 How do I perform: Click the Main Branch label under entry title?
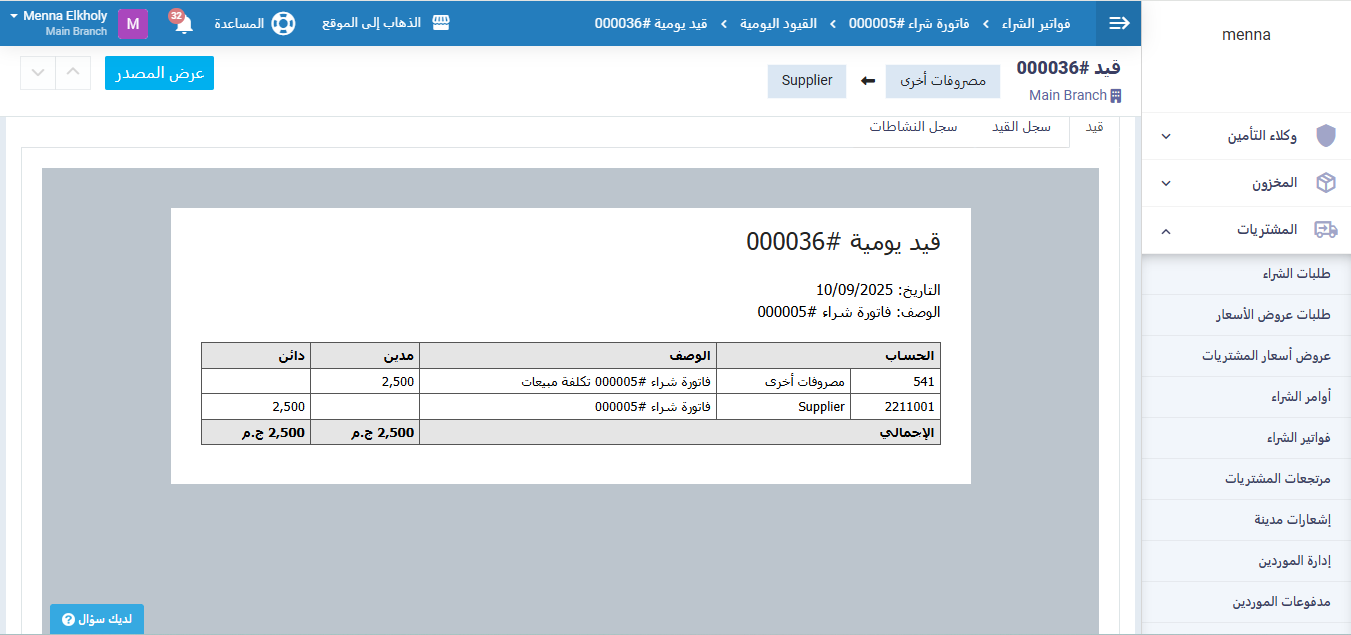point(1067,96)
